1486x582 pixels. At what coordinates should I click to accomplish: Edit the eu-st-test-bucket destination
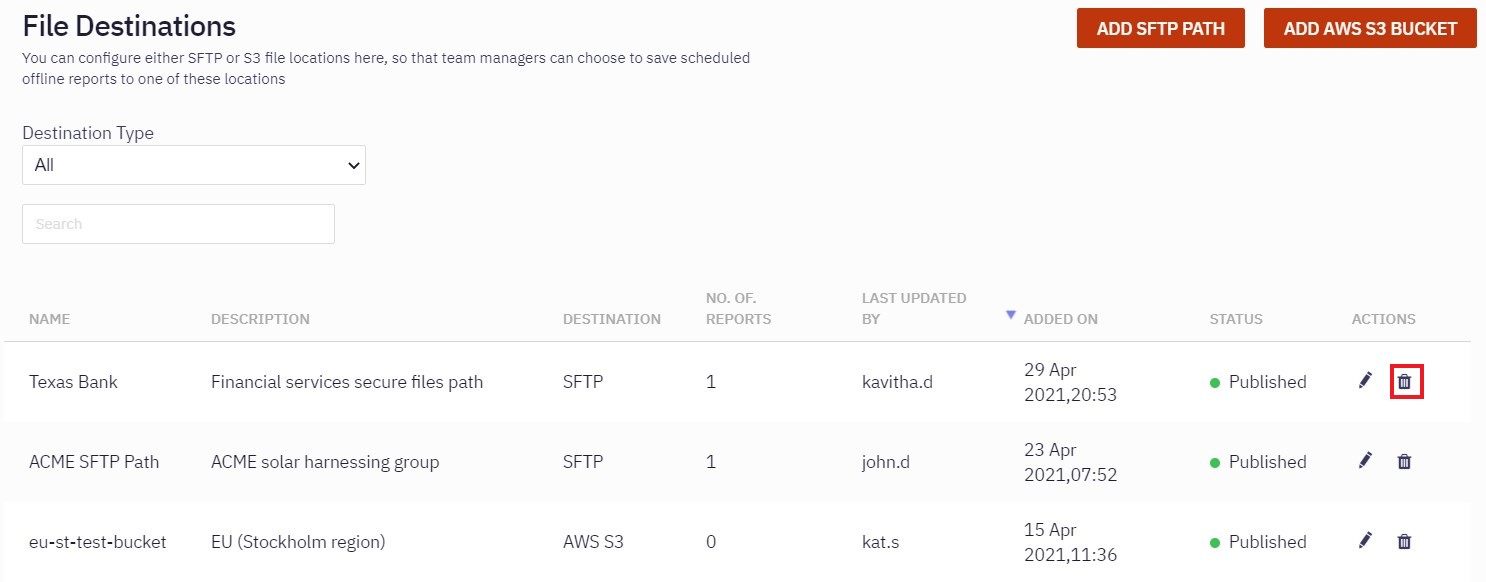(1365, 541)
